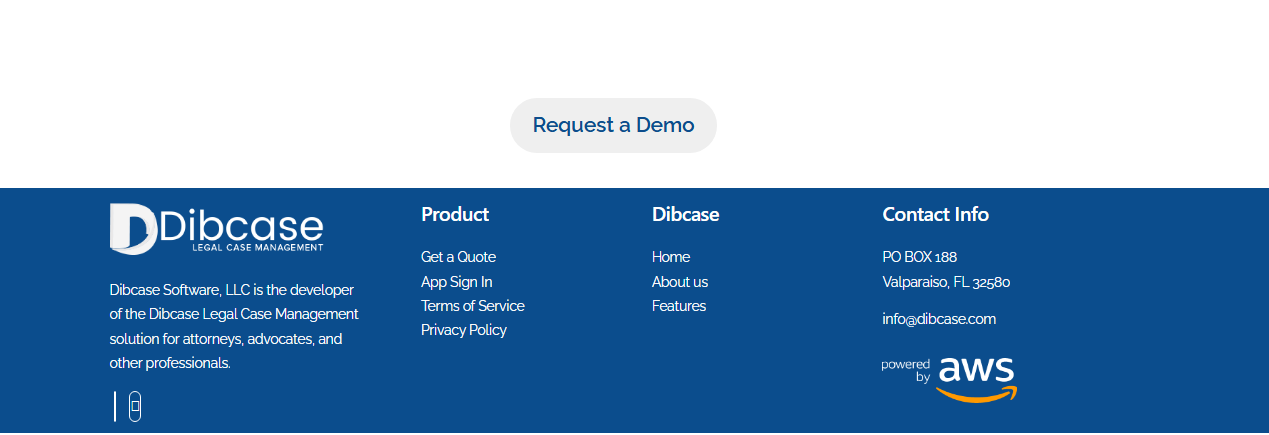Click the powered by AWS logo
Viewport: 1269px width, 435px height.
click(x=949, y=379)
